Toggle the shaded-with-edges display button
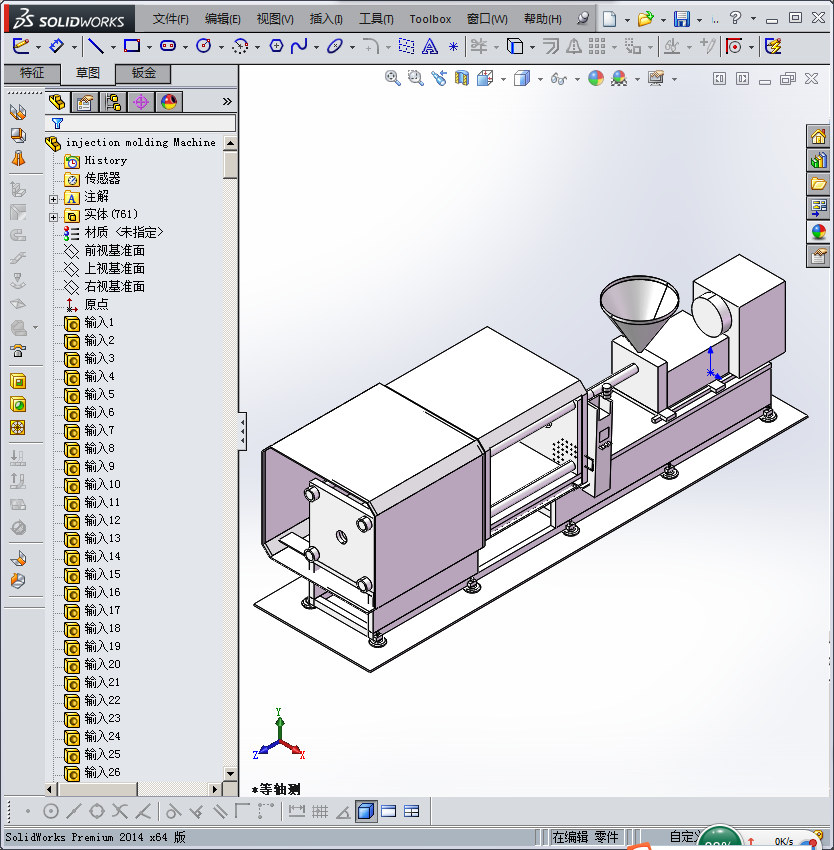The width and height of the screenshot is (834, 850). pos(366,811)
